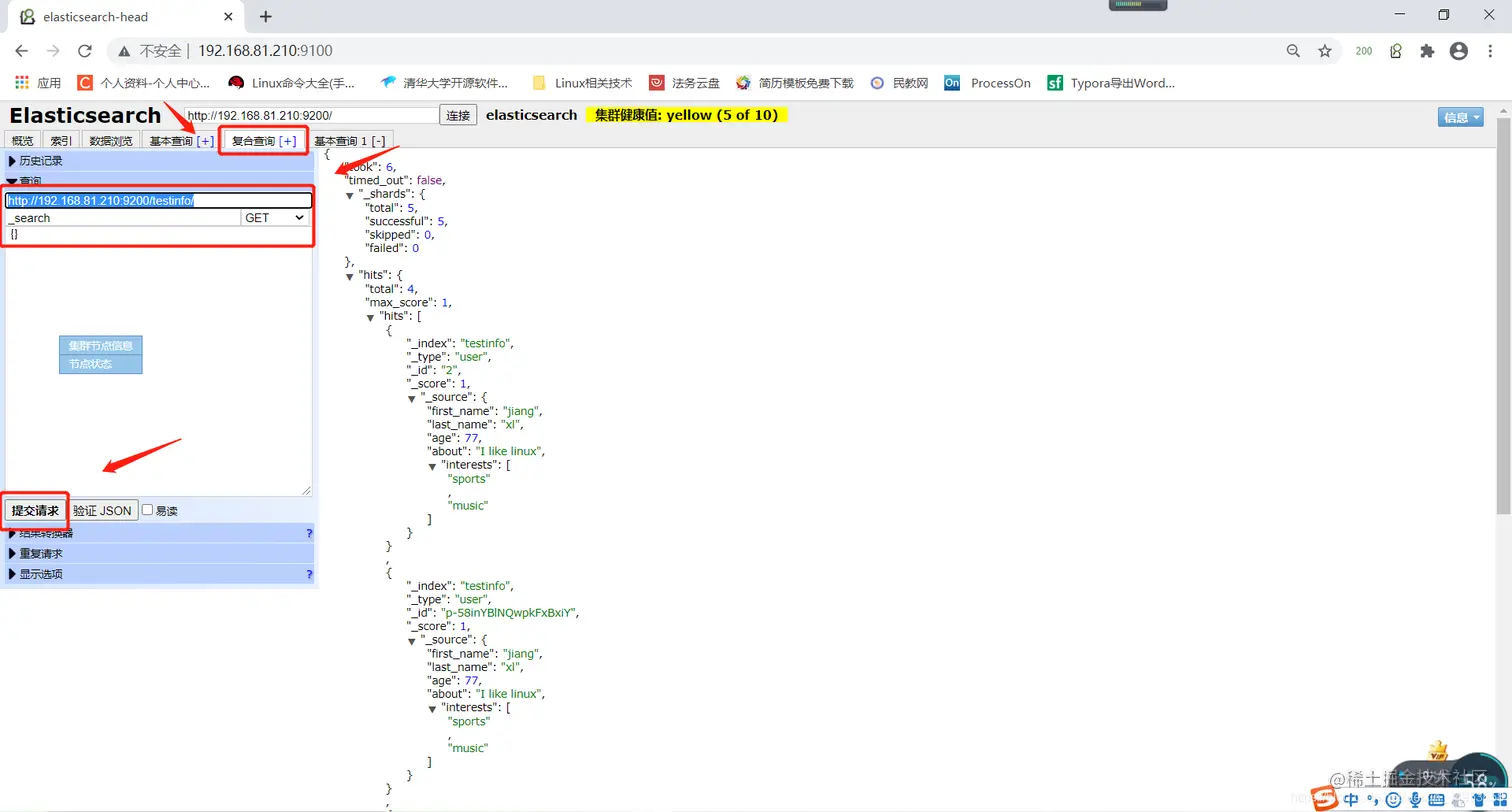Click the not-secure warning icon in address bar

point(125,51)
